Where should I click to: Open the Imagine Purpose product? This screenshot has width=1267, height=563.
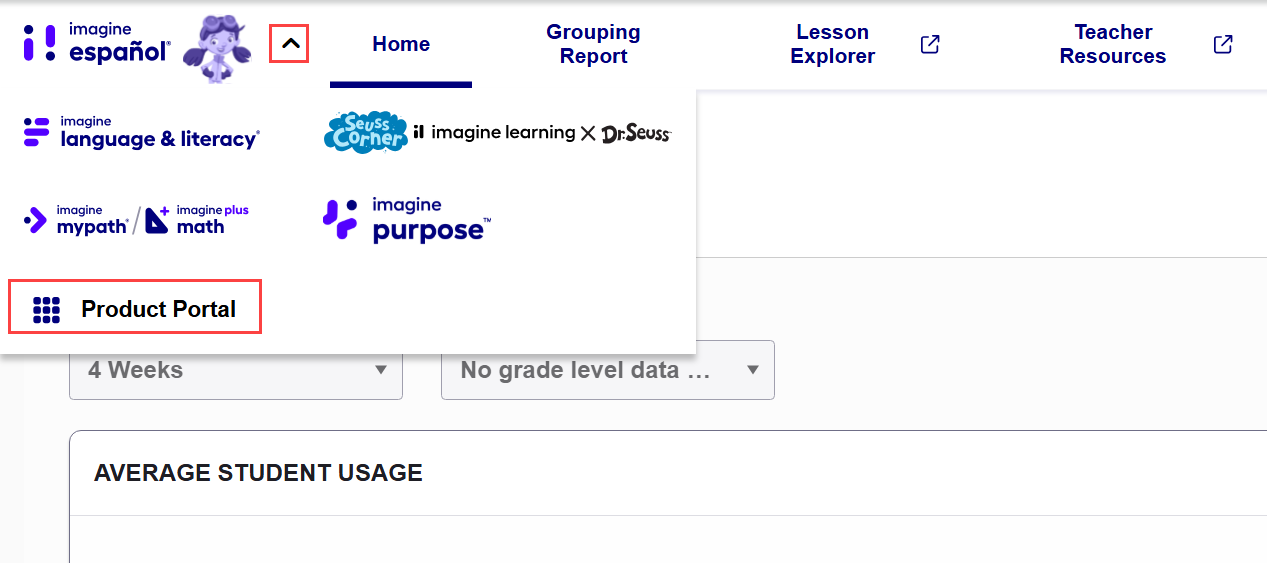click(x=407, y=220)
